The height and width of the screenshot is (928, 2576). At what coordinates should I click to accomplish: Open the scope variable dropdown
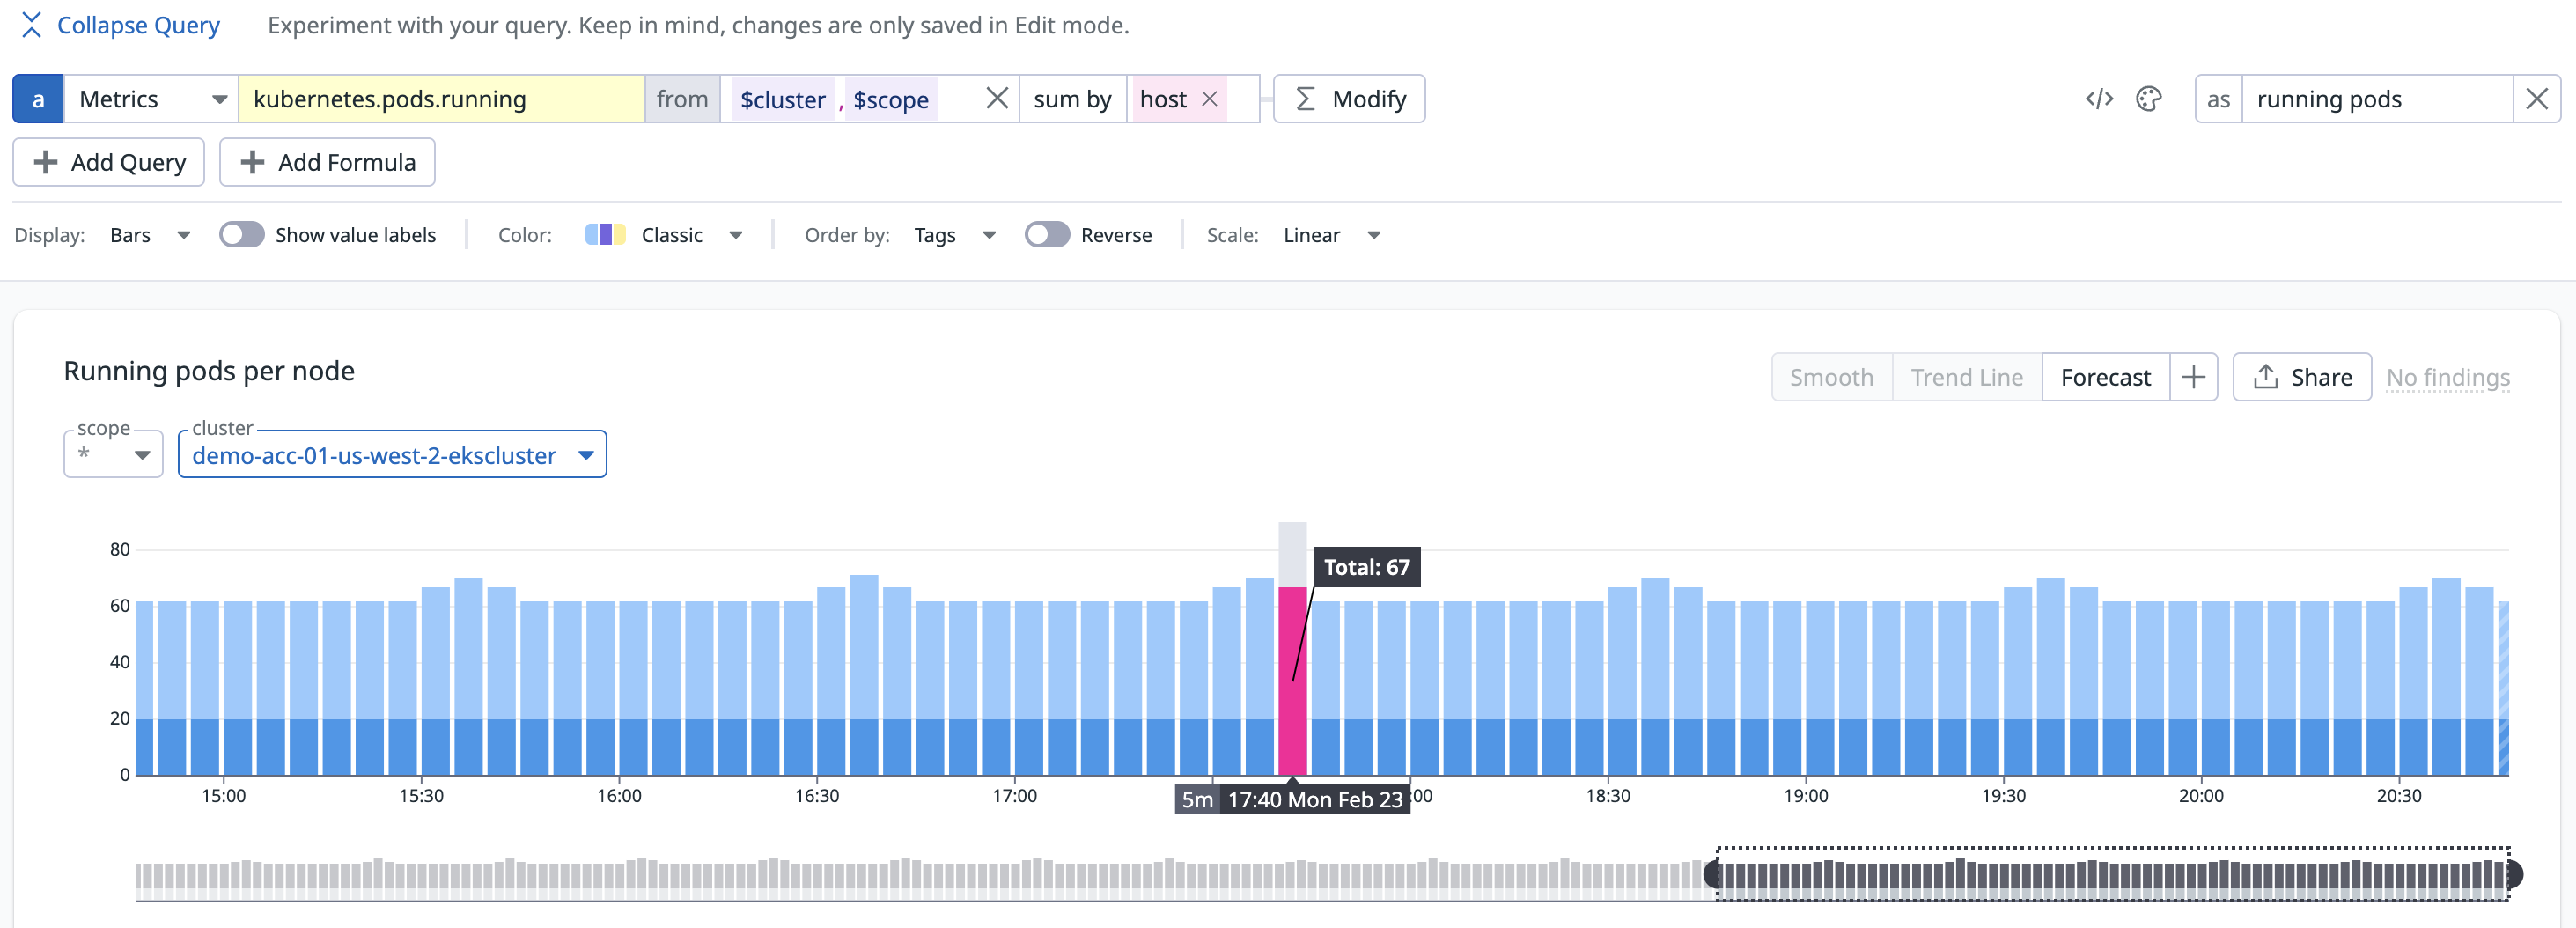tap(113, 455)
